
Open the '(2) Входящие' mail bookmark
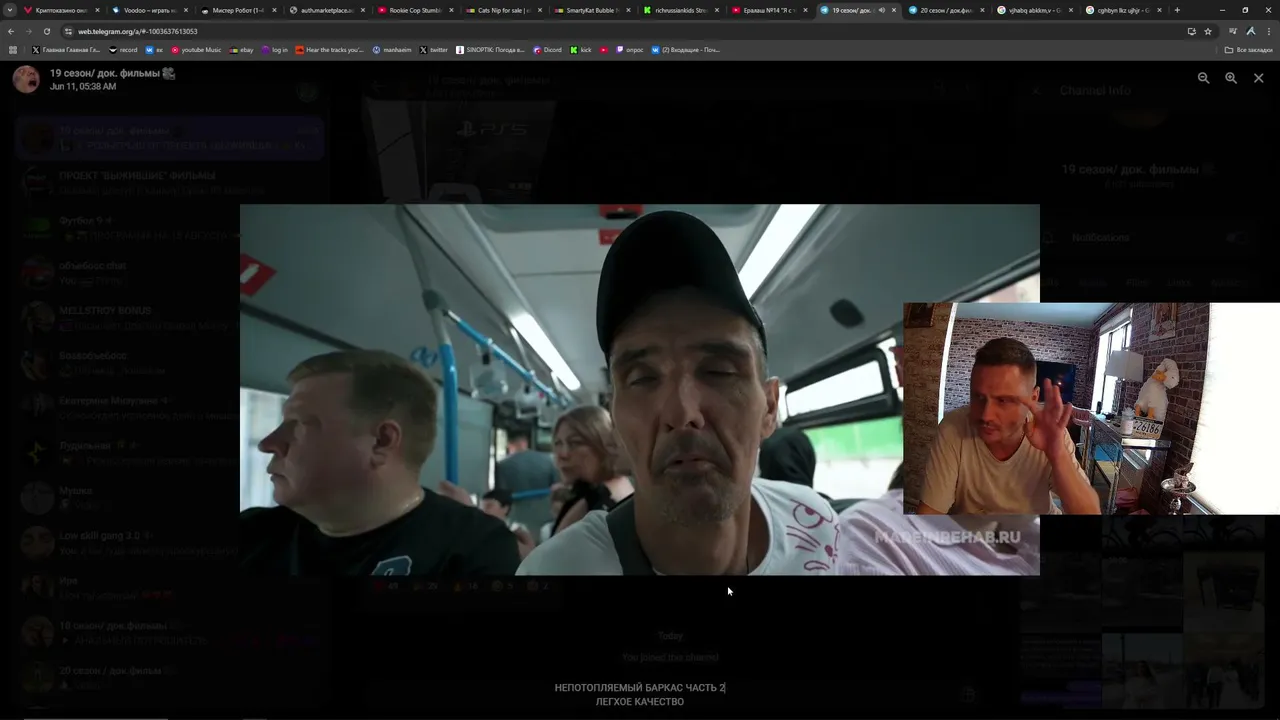686,50
